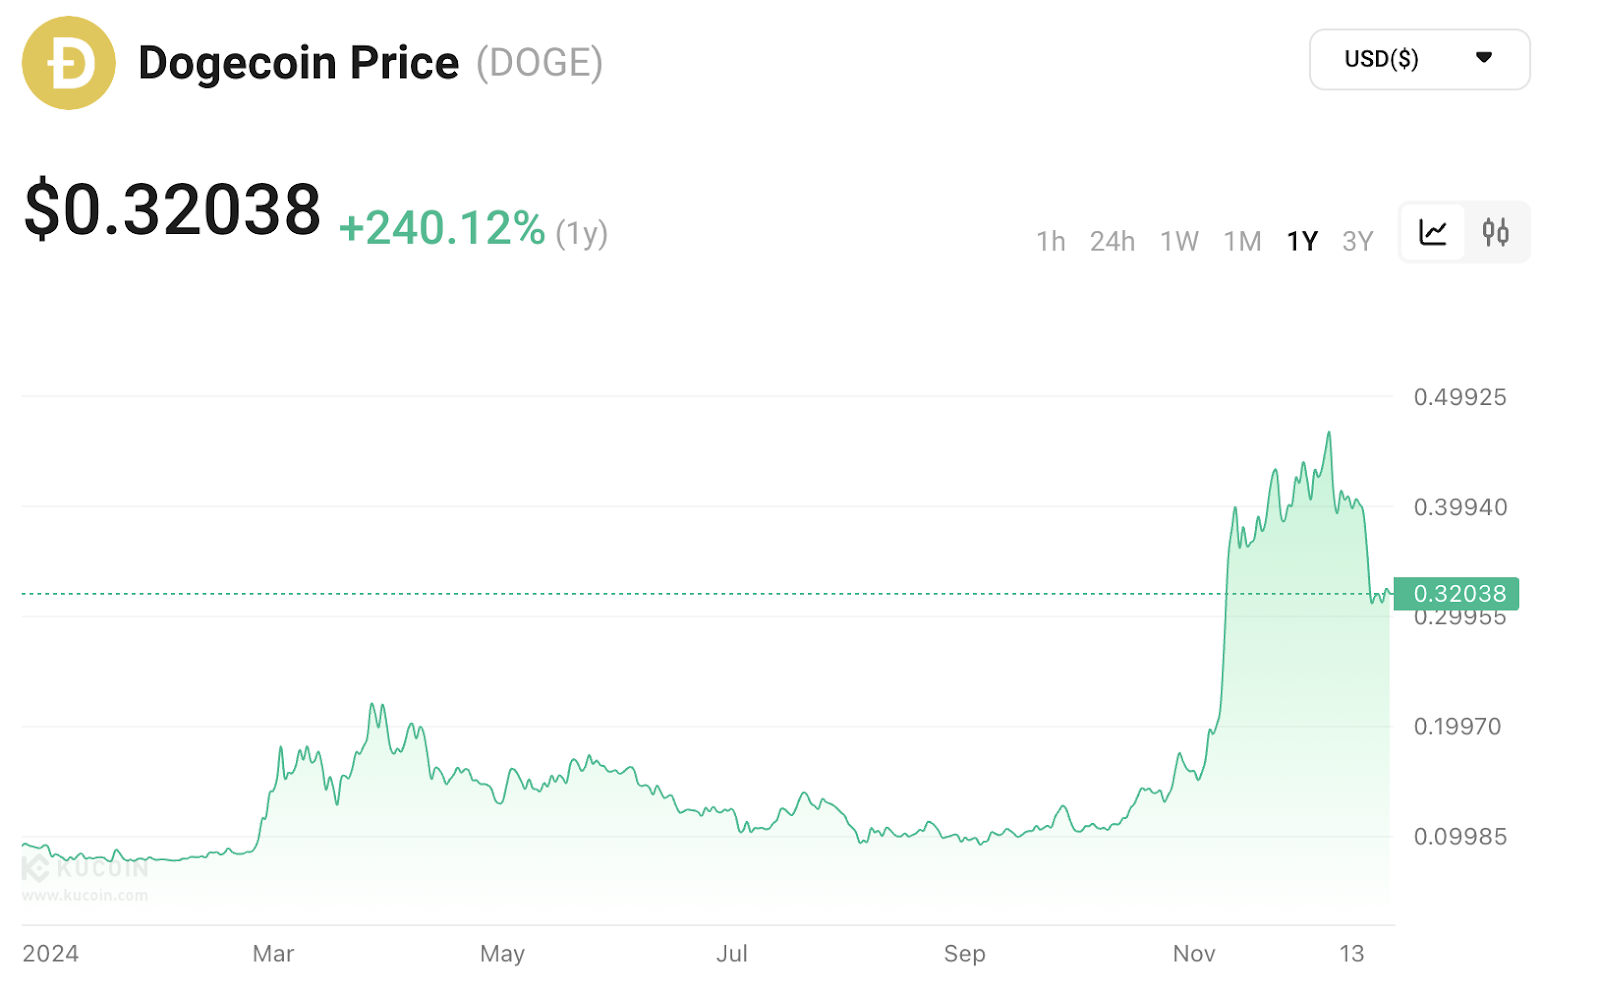This screenshot has width=1600, height=997.
Task: Select the 1h time range
Action: [1051, 241]
